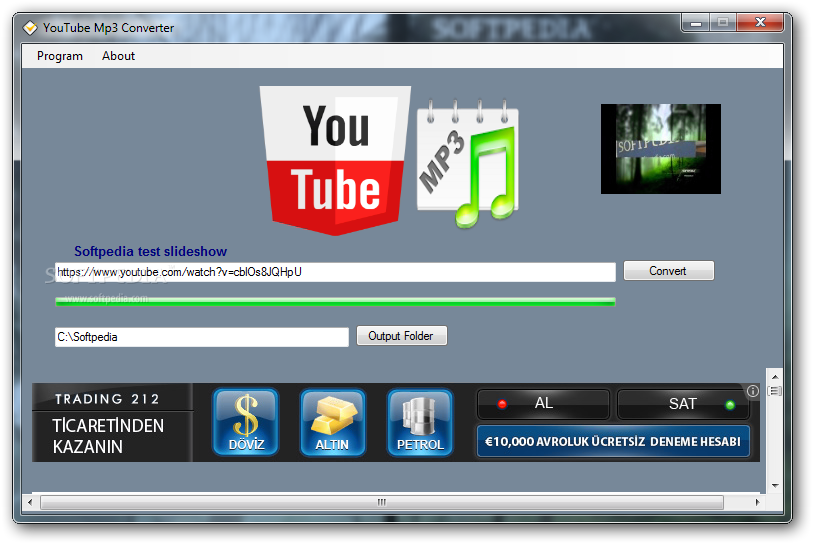Click the horizontal scrollbar left arrow
This screenshot has height=544, width=813.
click(x=30, y=502)
